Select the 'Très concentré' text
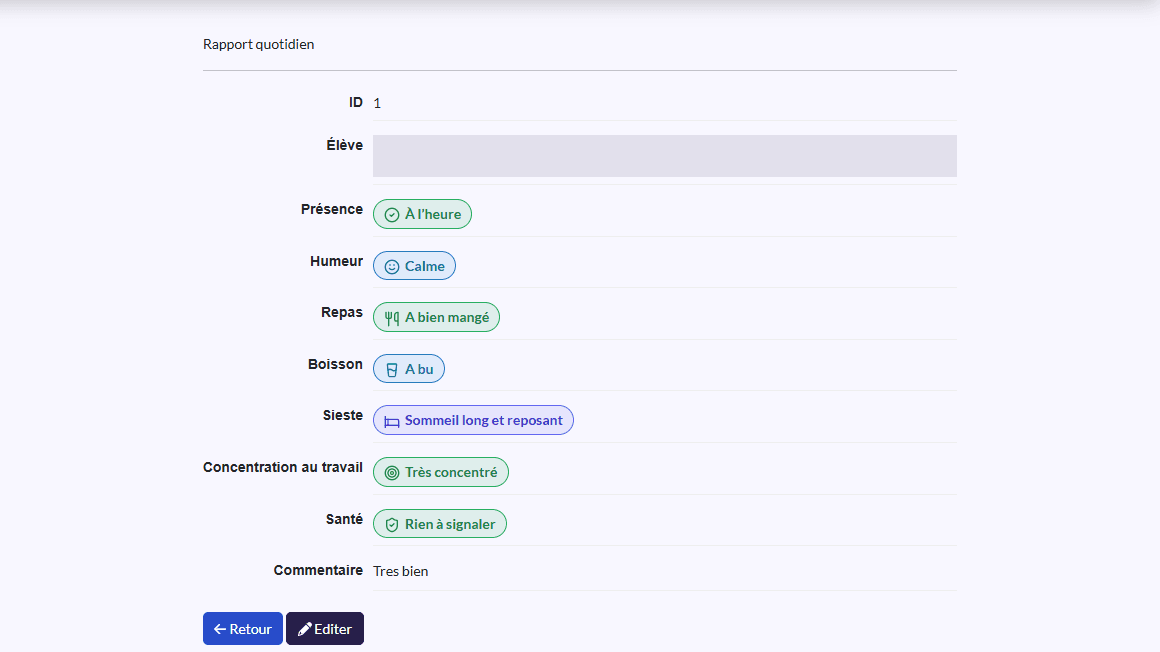 451,472
